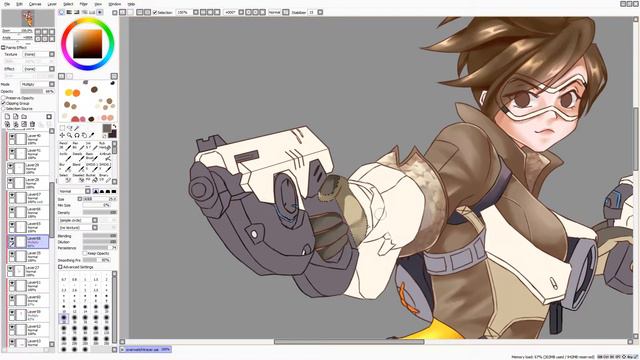Open the layer Mode Multiply dropdown
Image resolution: width=640 pixels, height=360 pixels.
pyautogui.click(x=38, y=84)
